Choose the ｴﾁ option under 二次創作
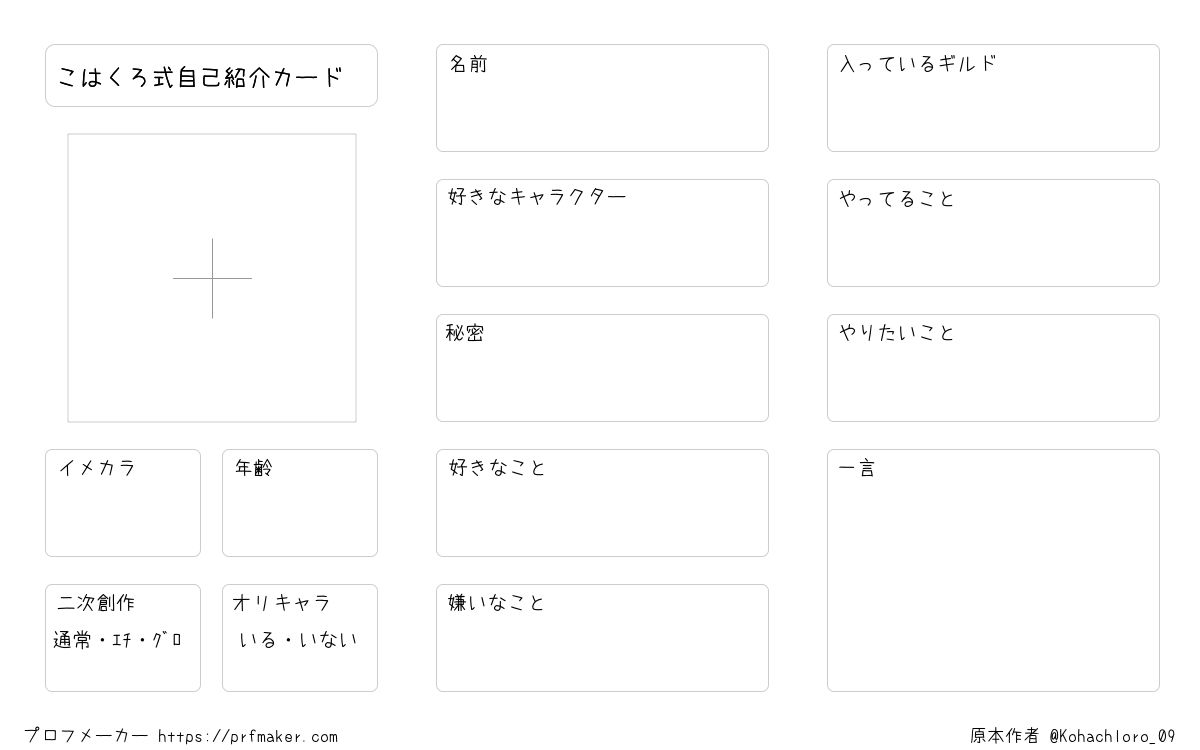Viewport: 1200px width, 750px height. point(123,640)
